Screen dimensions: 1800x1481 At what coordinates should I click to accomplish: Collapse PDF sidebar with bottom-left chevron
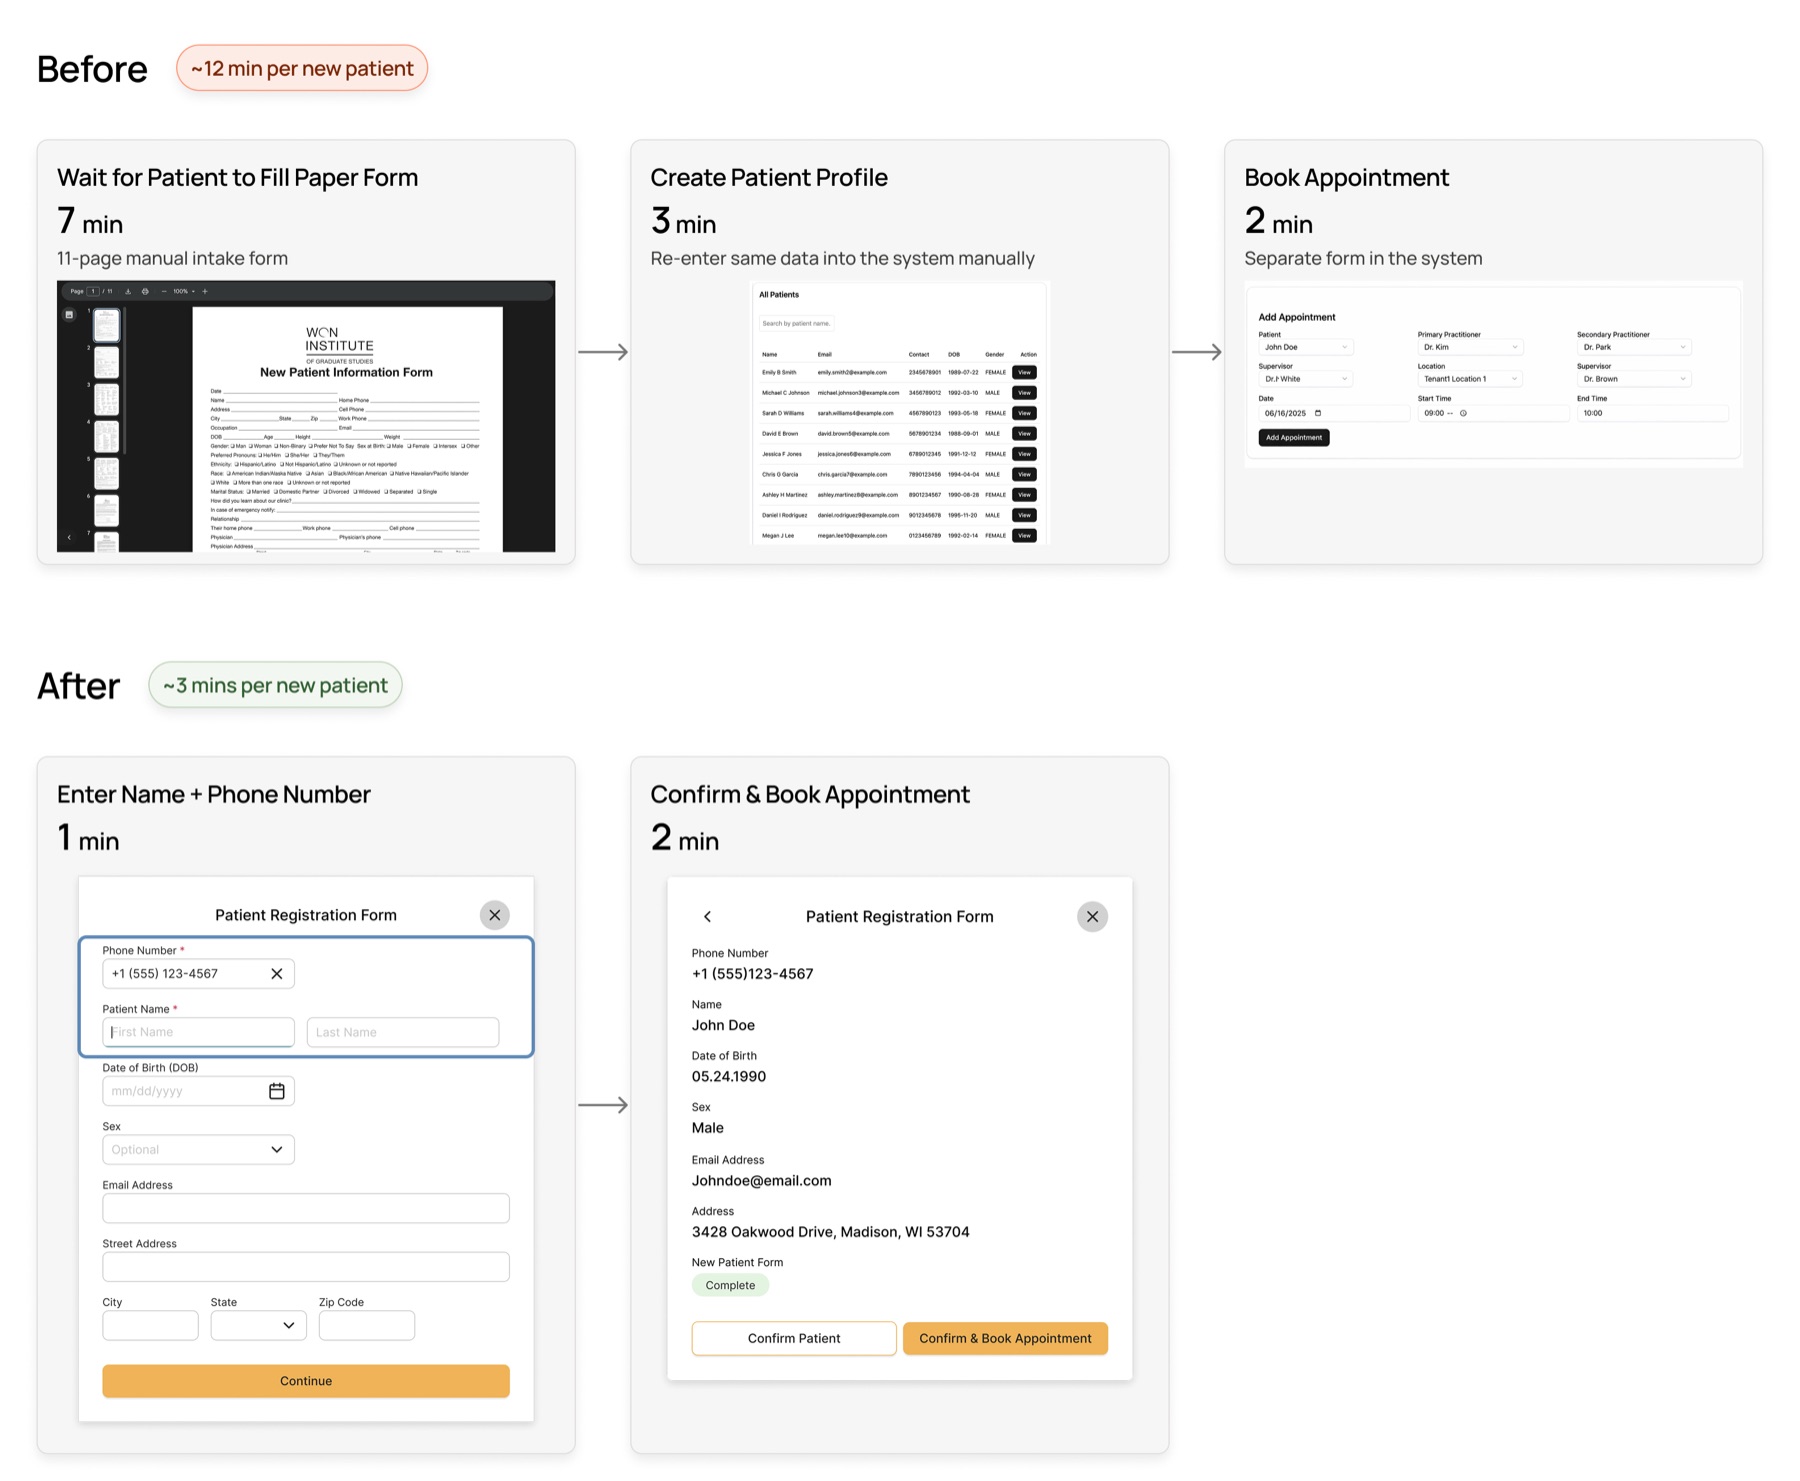tap(69, 537)
